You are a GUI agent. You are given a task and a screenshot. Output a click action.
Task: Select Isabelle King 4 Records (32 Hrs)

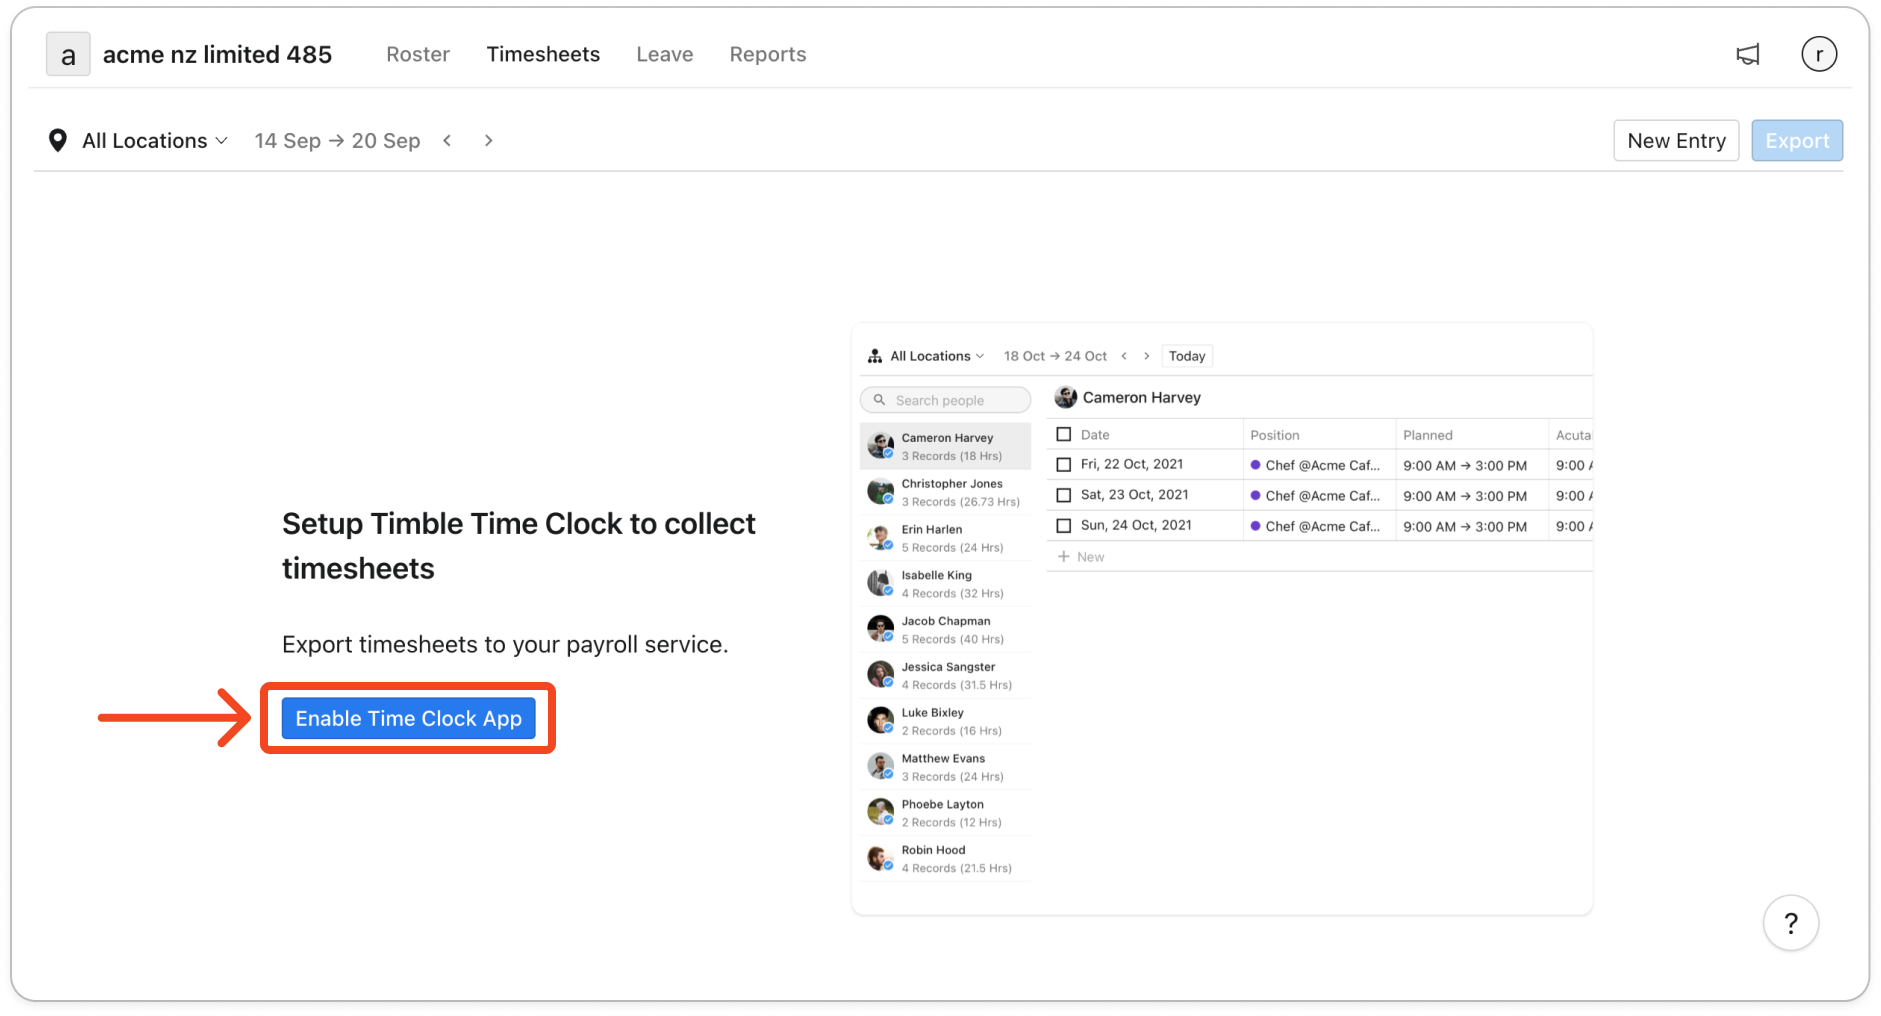click(945, 584)
